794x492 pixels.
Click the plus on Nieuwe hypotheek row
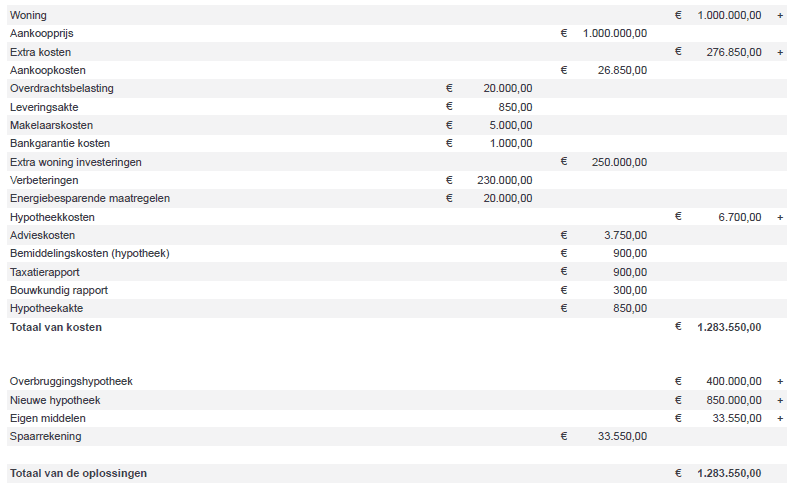click(780, 400)
